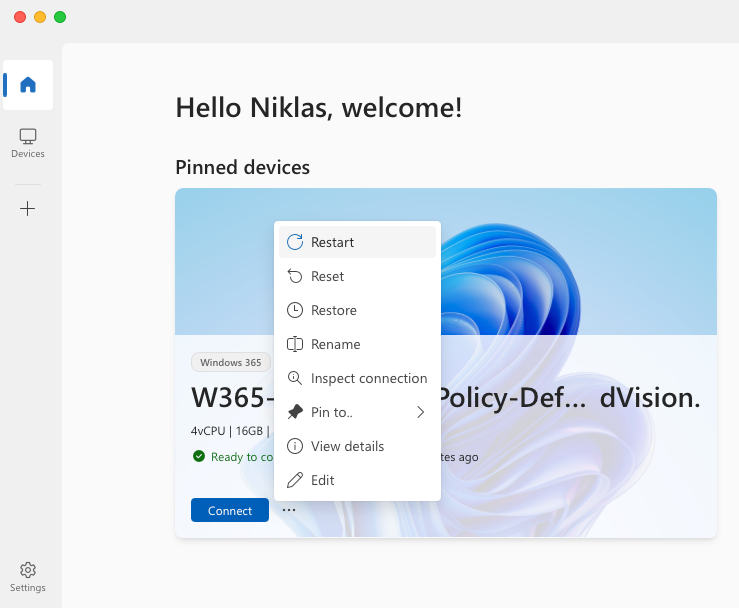
Task: Click the Pinned devices heading
Action: [242, 167]
